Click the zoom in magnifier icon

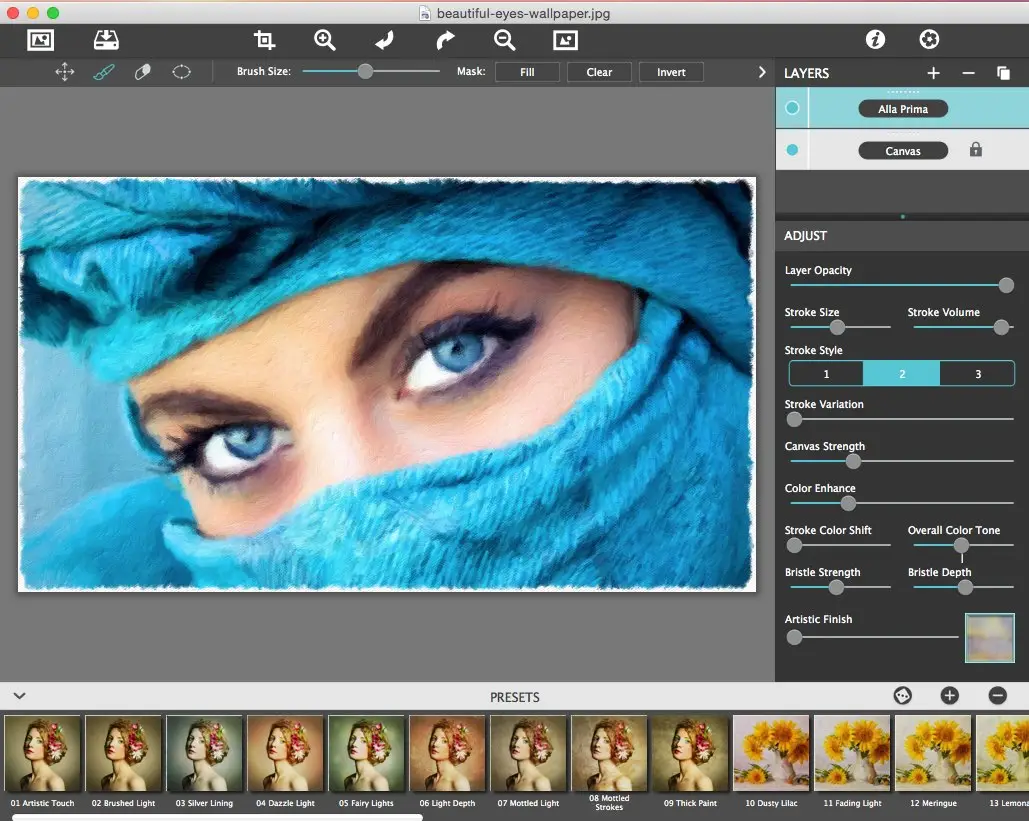click(324, 40)
